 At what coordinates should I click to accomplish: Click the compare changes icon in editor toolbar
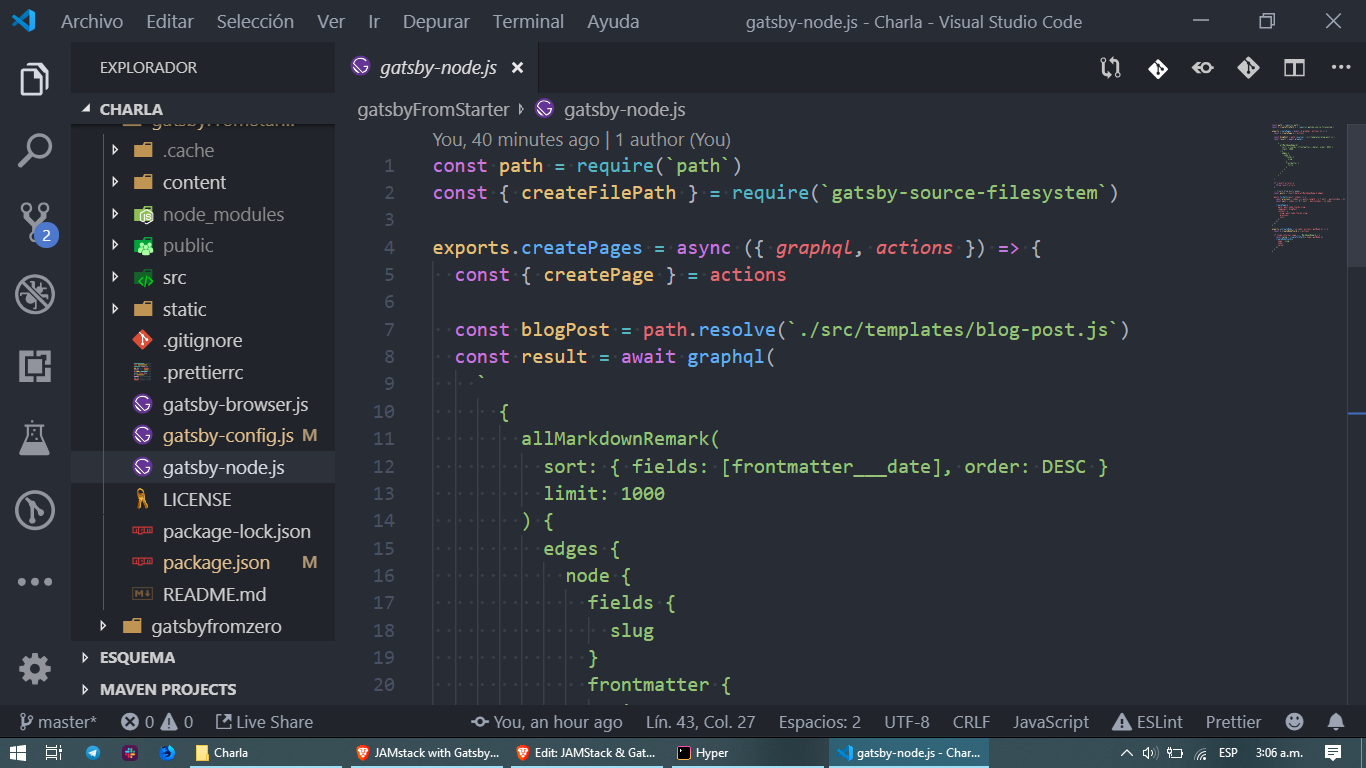1110,68
